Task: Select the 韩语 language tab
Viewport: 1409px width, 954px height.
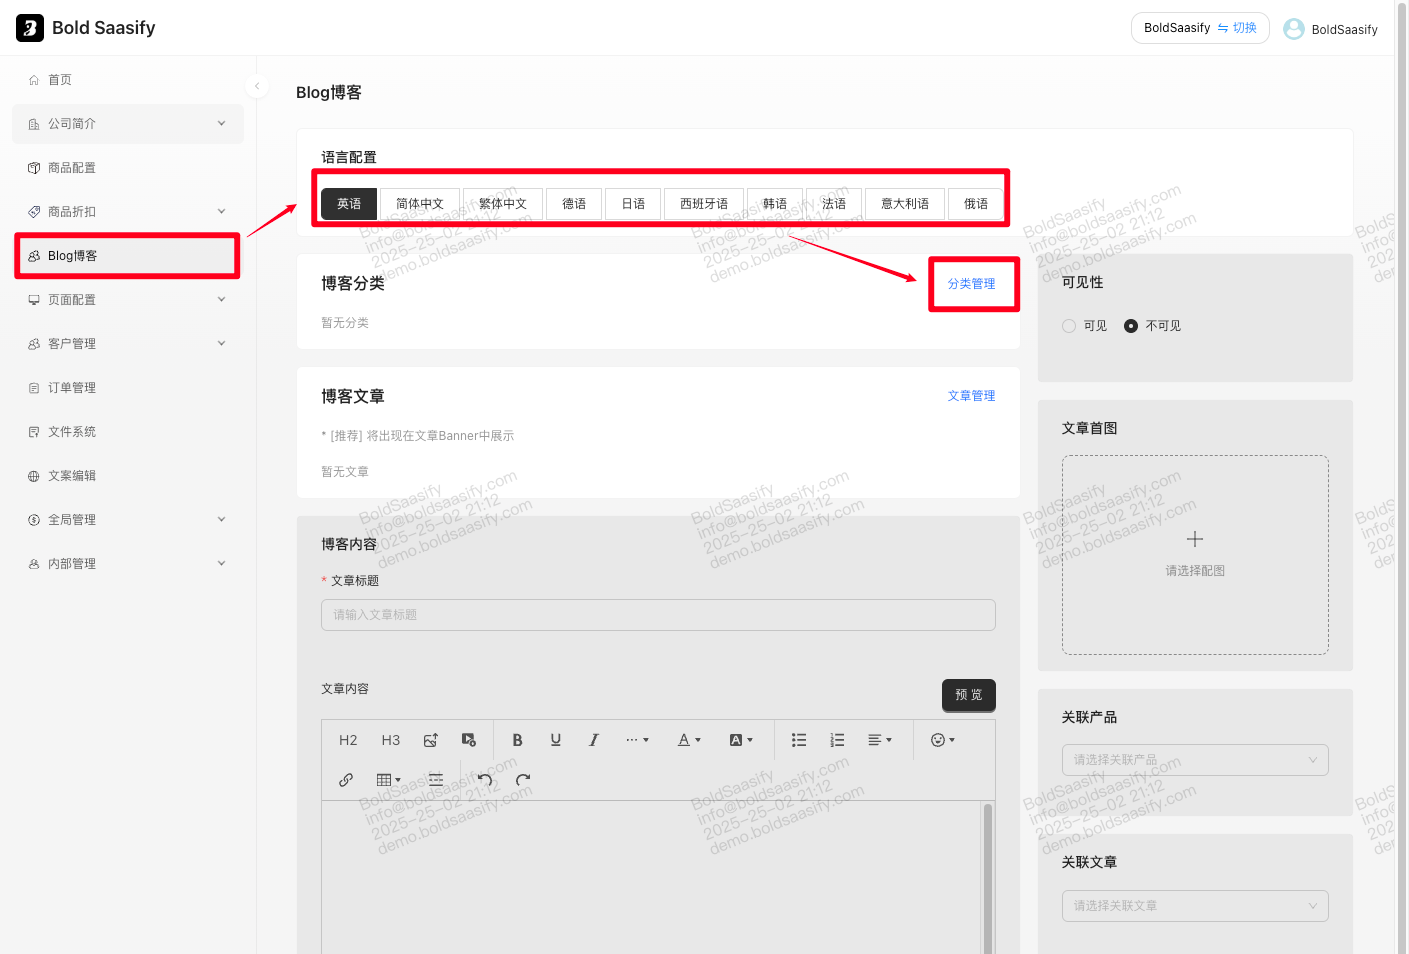Action: click(x=775, y=204)
